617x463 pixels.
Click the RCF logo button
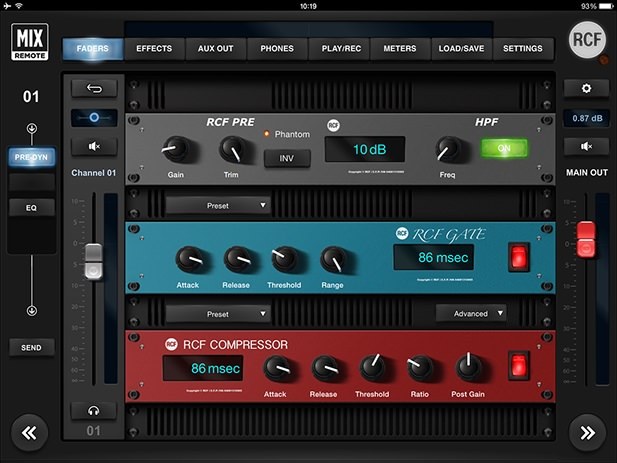coord(587,40)
